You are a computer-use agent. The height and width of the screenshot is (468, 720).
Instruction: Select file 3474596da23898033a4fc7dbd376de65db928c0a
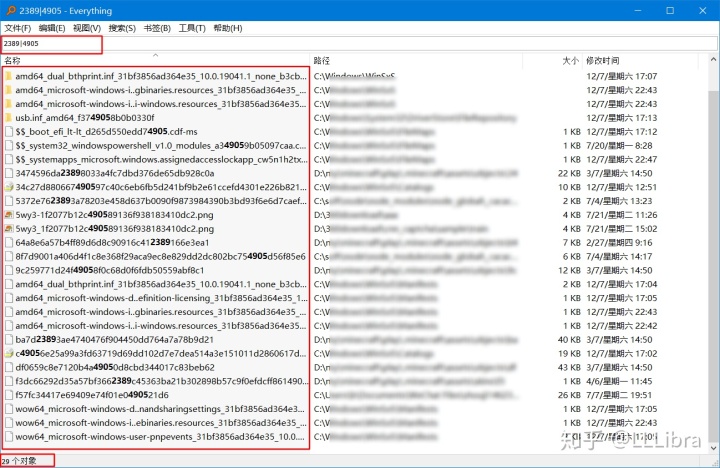tap(115, 173)
